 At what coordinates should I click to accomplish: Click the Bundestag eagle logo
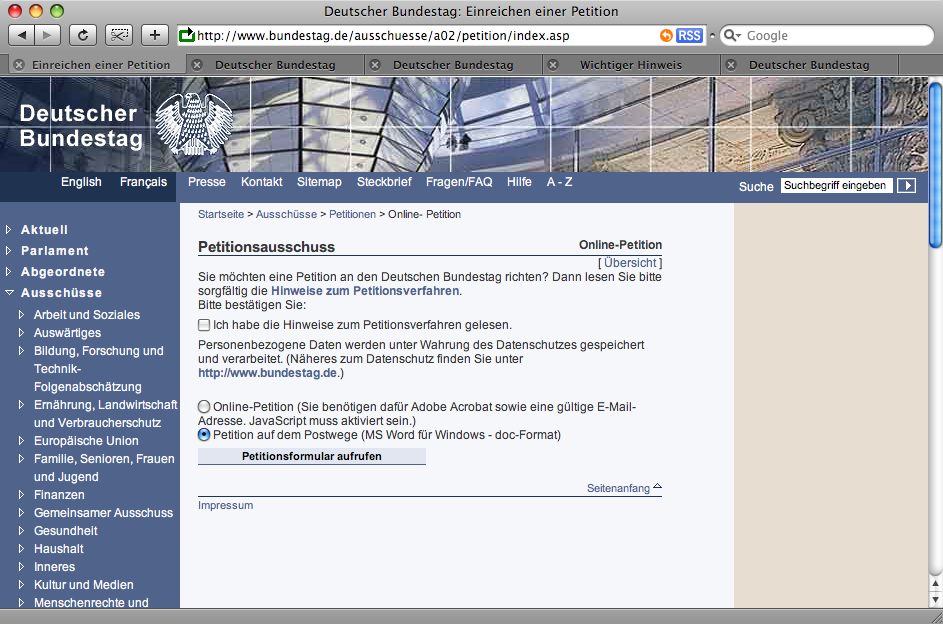click(193, 124)
